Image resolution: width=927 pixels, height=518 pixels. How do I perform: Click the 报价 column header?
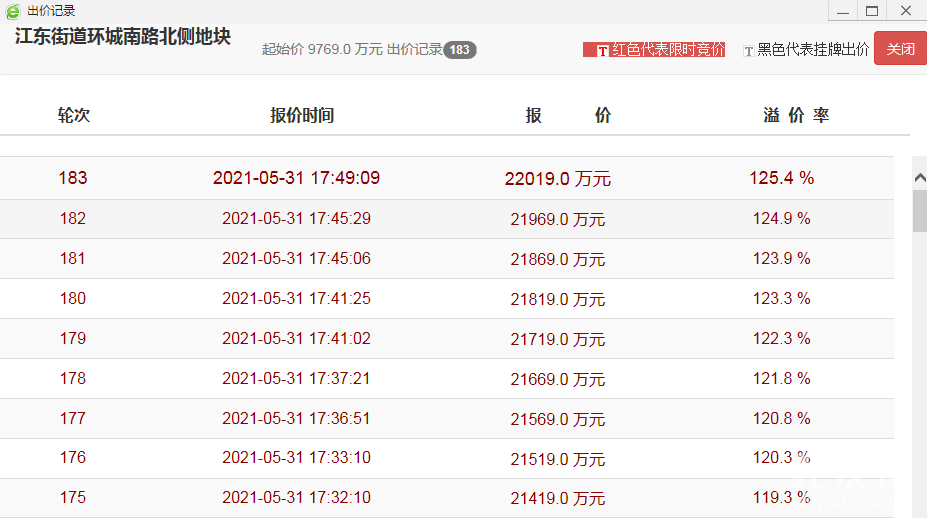(568, 115)
